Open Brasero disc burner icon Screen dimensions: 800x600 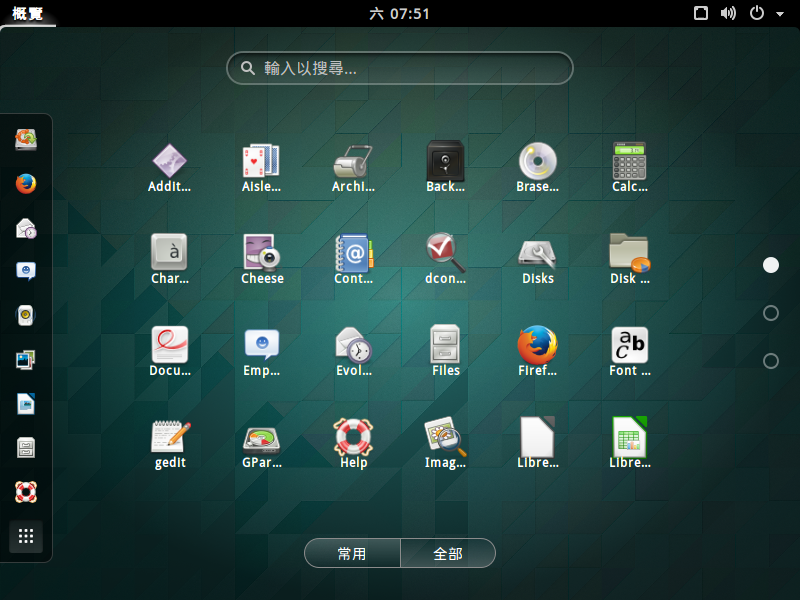click(537, 161)
